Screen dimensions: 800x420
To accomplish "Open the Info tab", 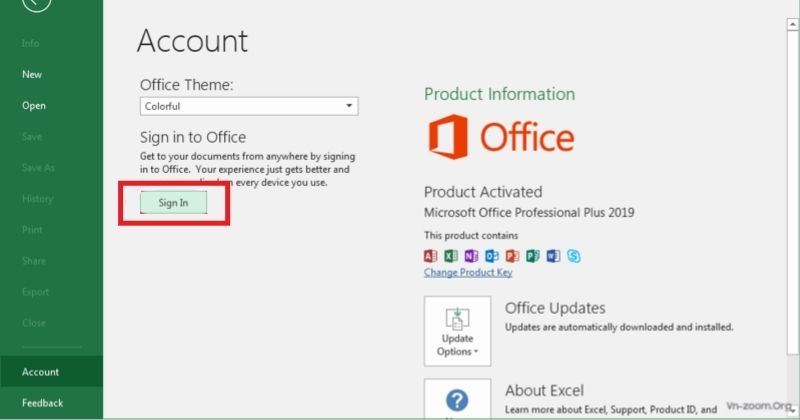I will pos(30,43).
